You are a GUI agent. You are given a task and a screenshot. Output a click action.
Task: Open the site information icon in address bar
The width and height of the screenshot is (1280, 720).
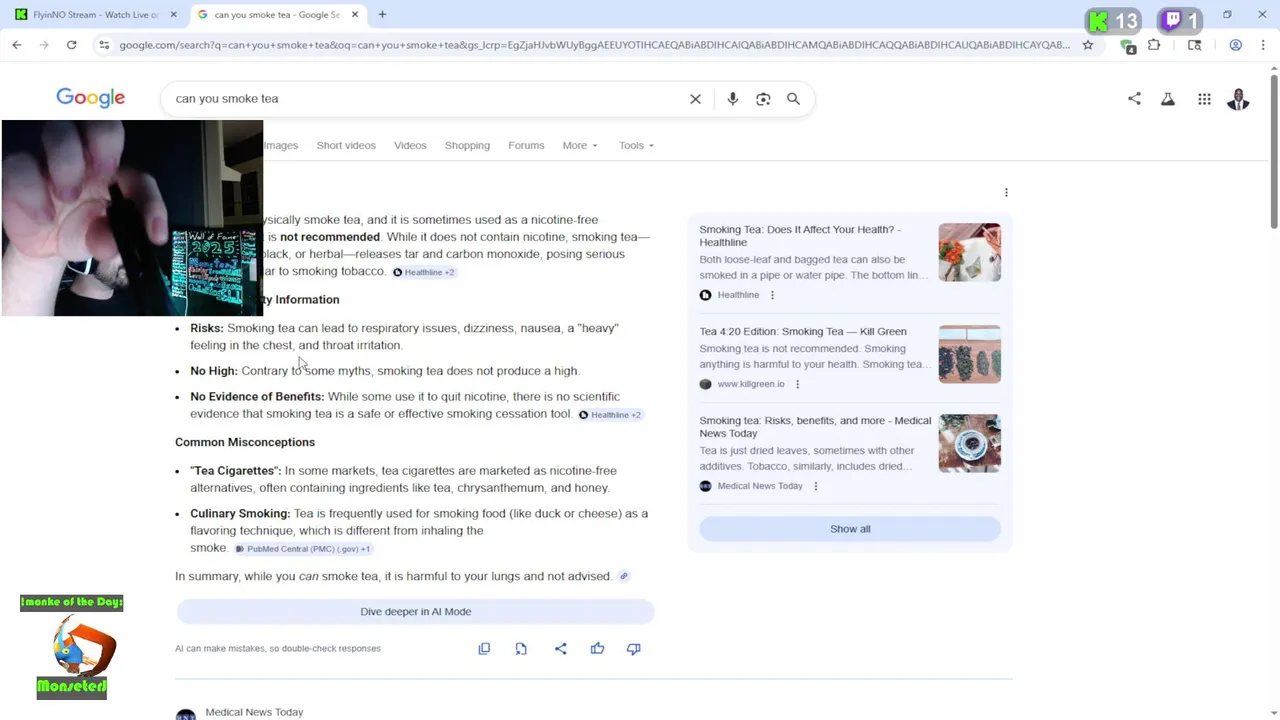[x=104, y=45]
